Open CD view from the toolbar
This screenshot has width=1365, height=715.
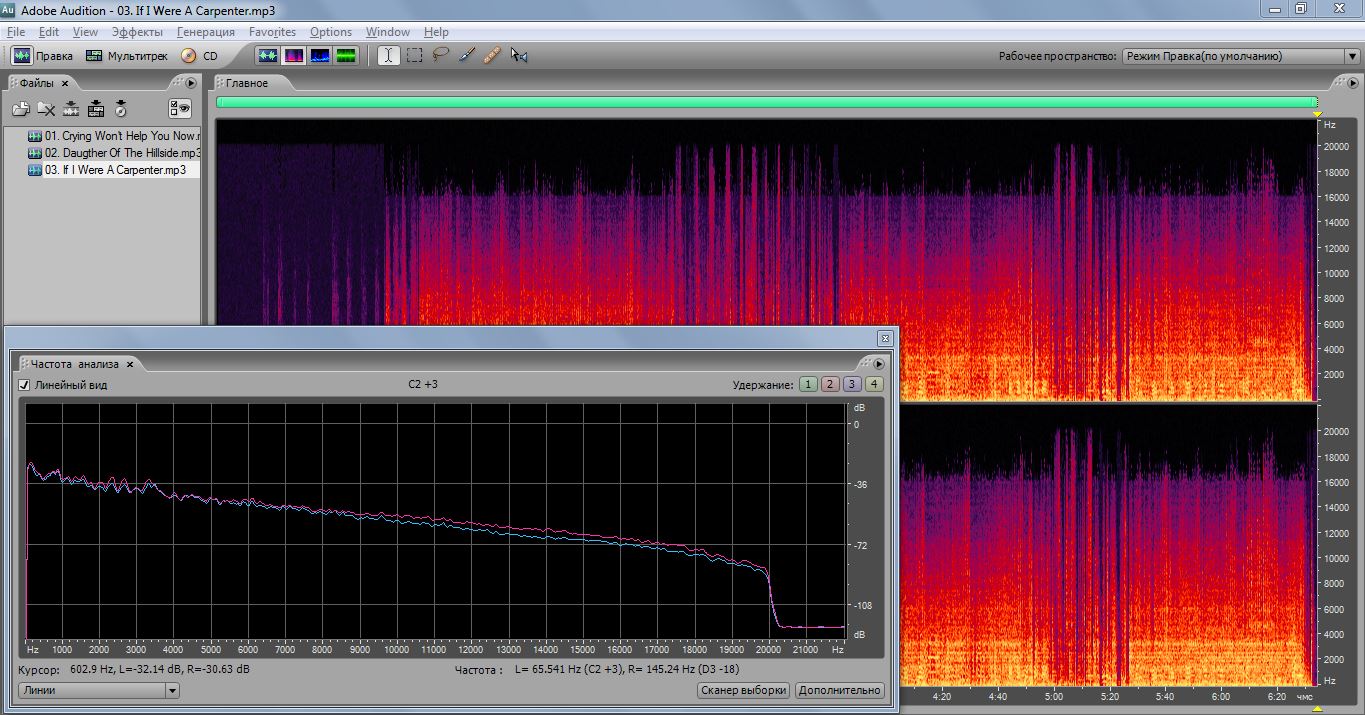tap(199, 56)
